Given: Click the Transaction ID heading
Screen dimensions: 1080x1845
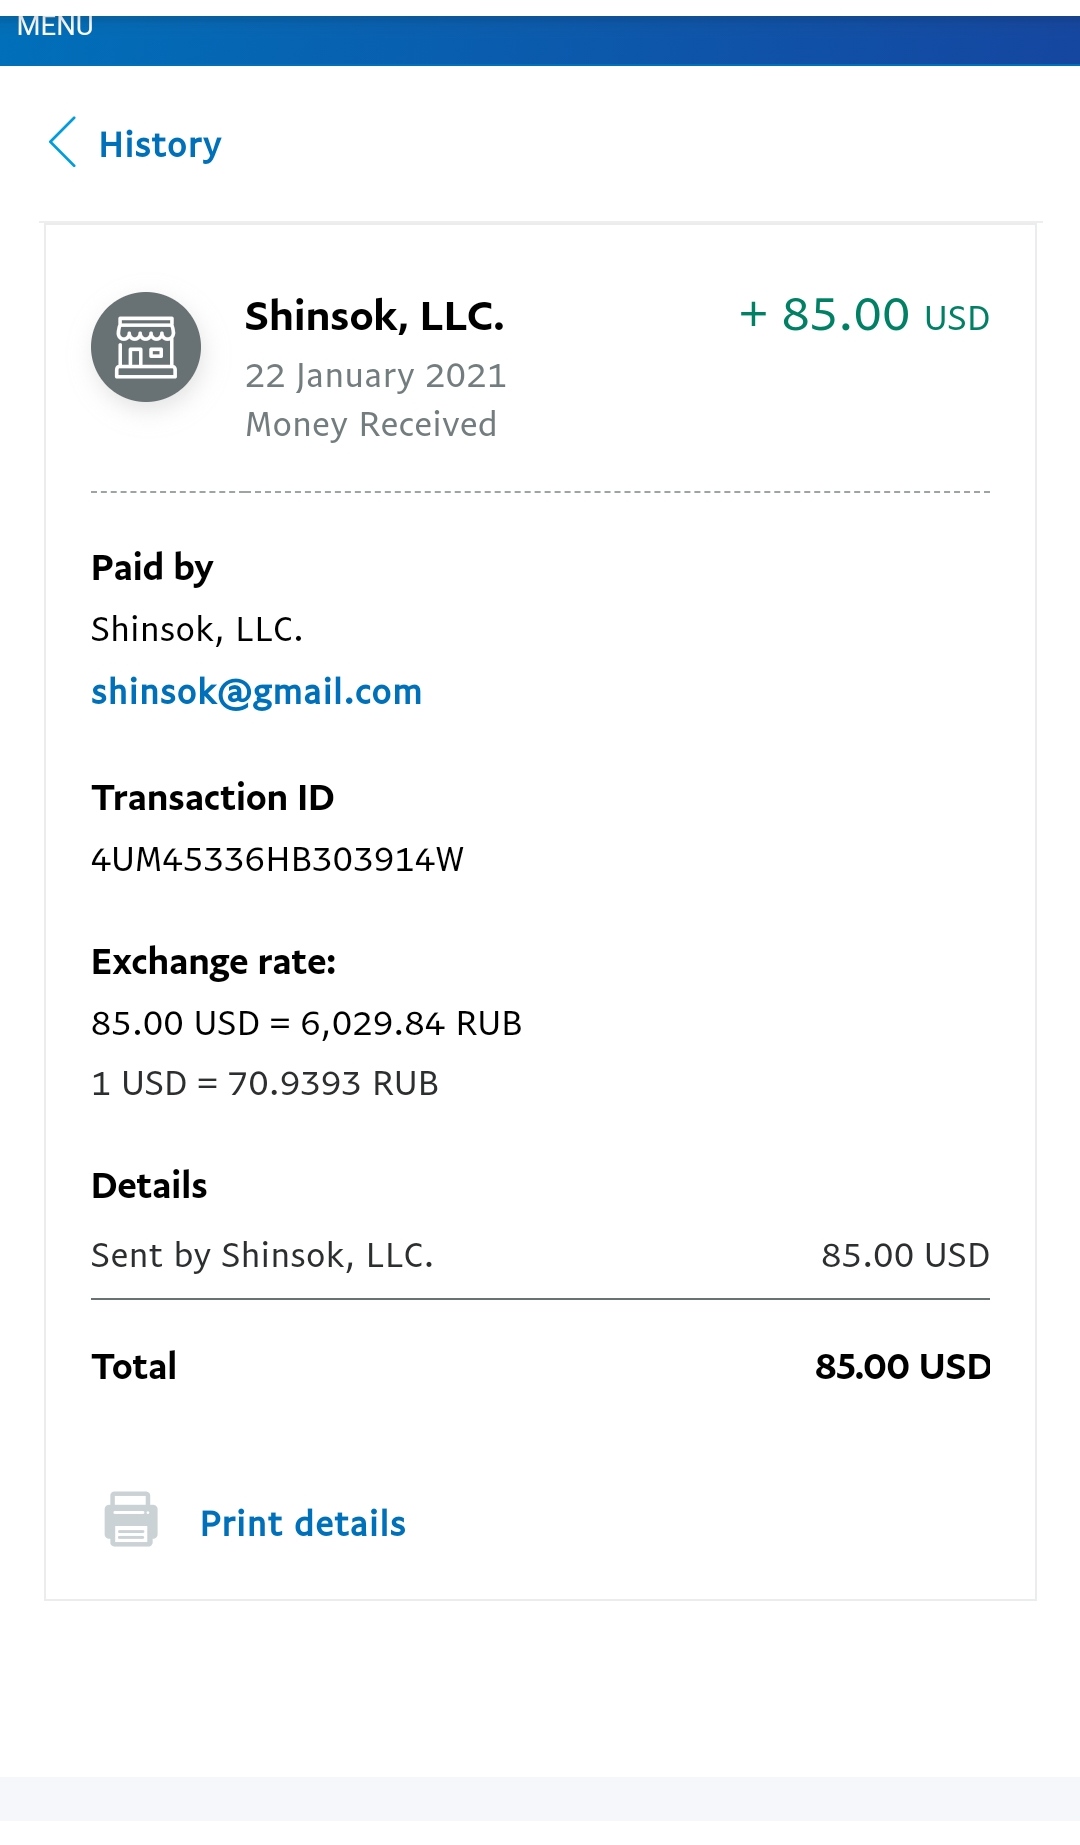Looking at the screenshot, I should pyautogui.click(x=213, y=797).
